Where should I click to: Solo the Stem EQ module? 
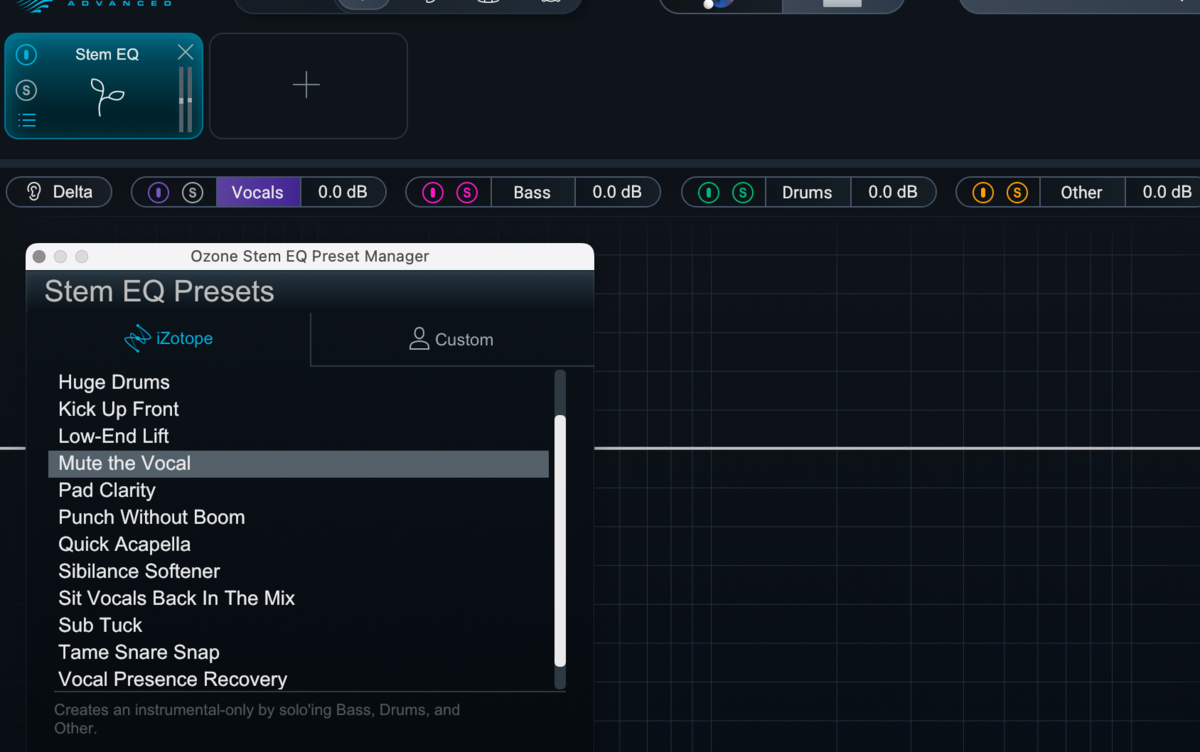pyautogui.click(x=27, y=90)
